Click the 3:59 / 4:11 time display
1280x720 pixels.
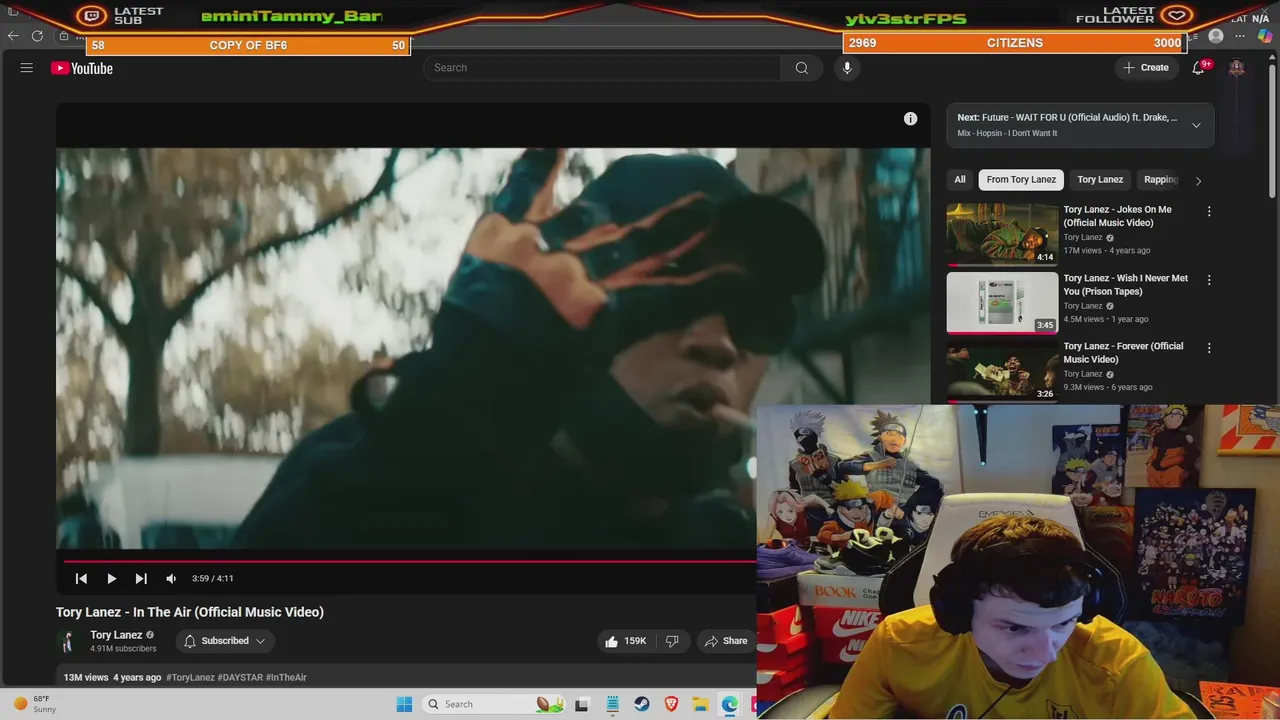tap(213, 578)
